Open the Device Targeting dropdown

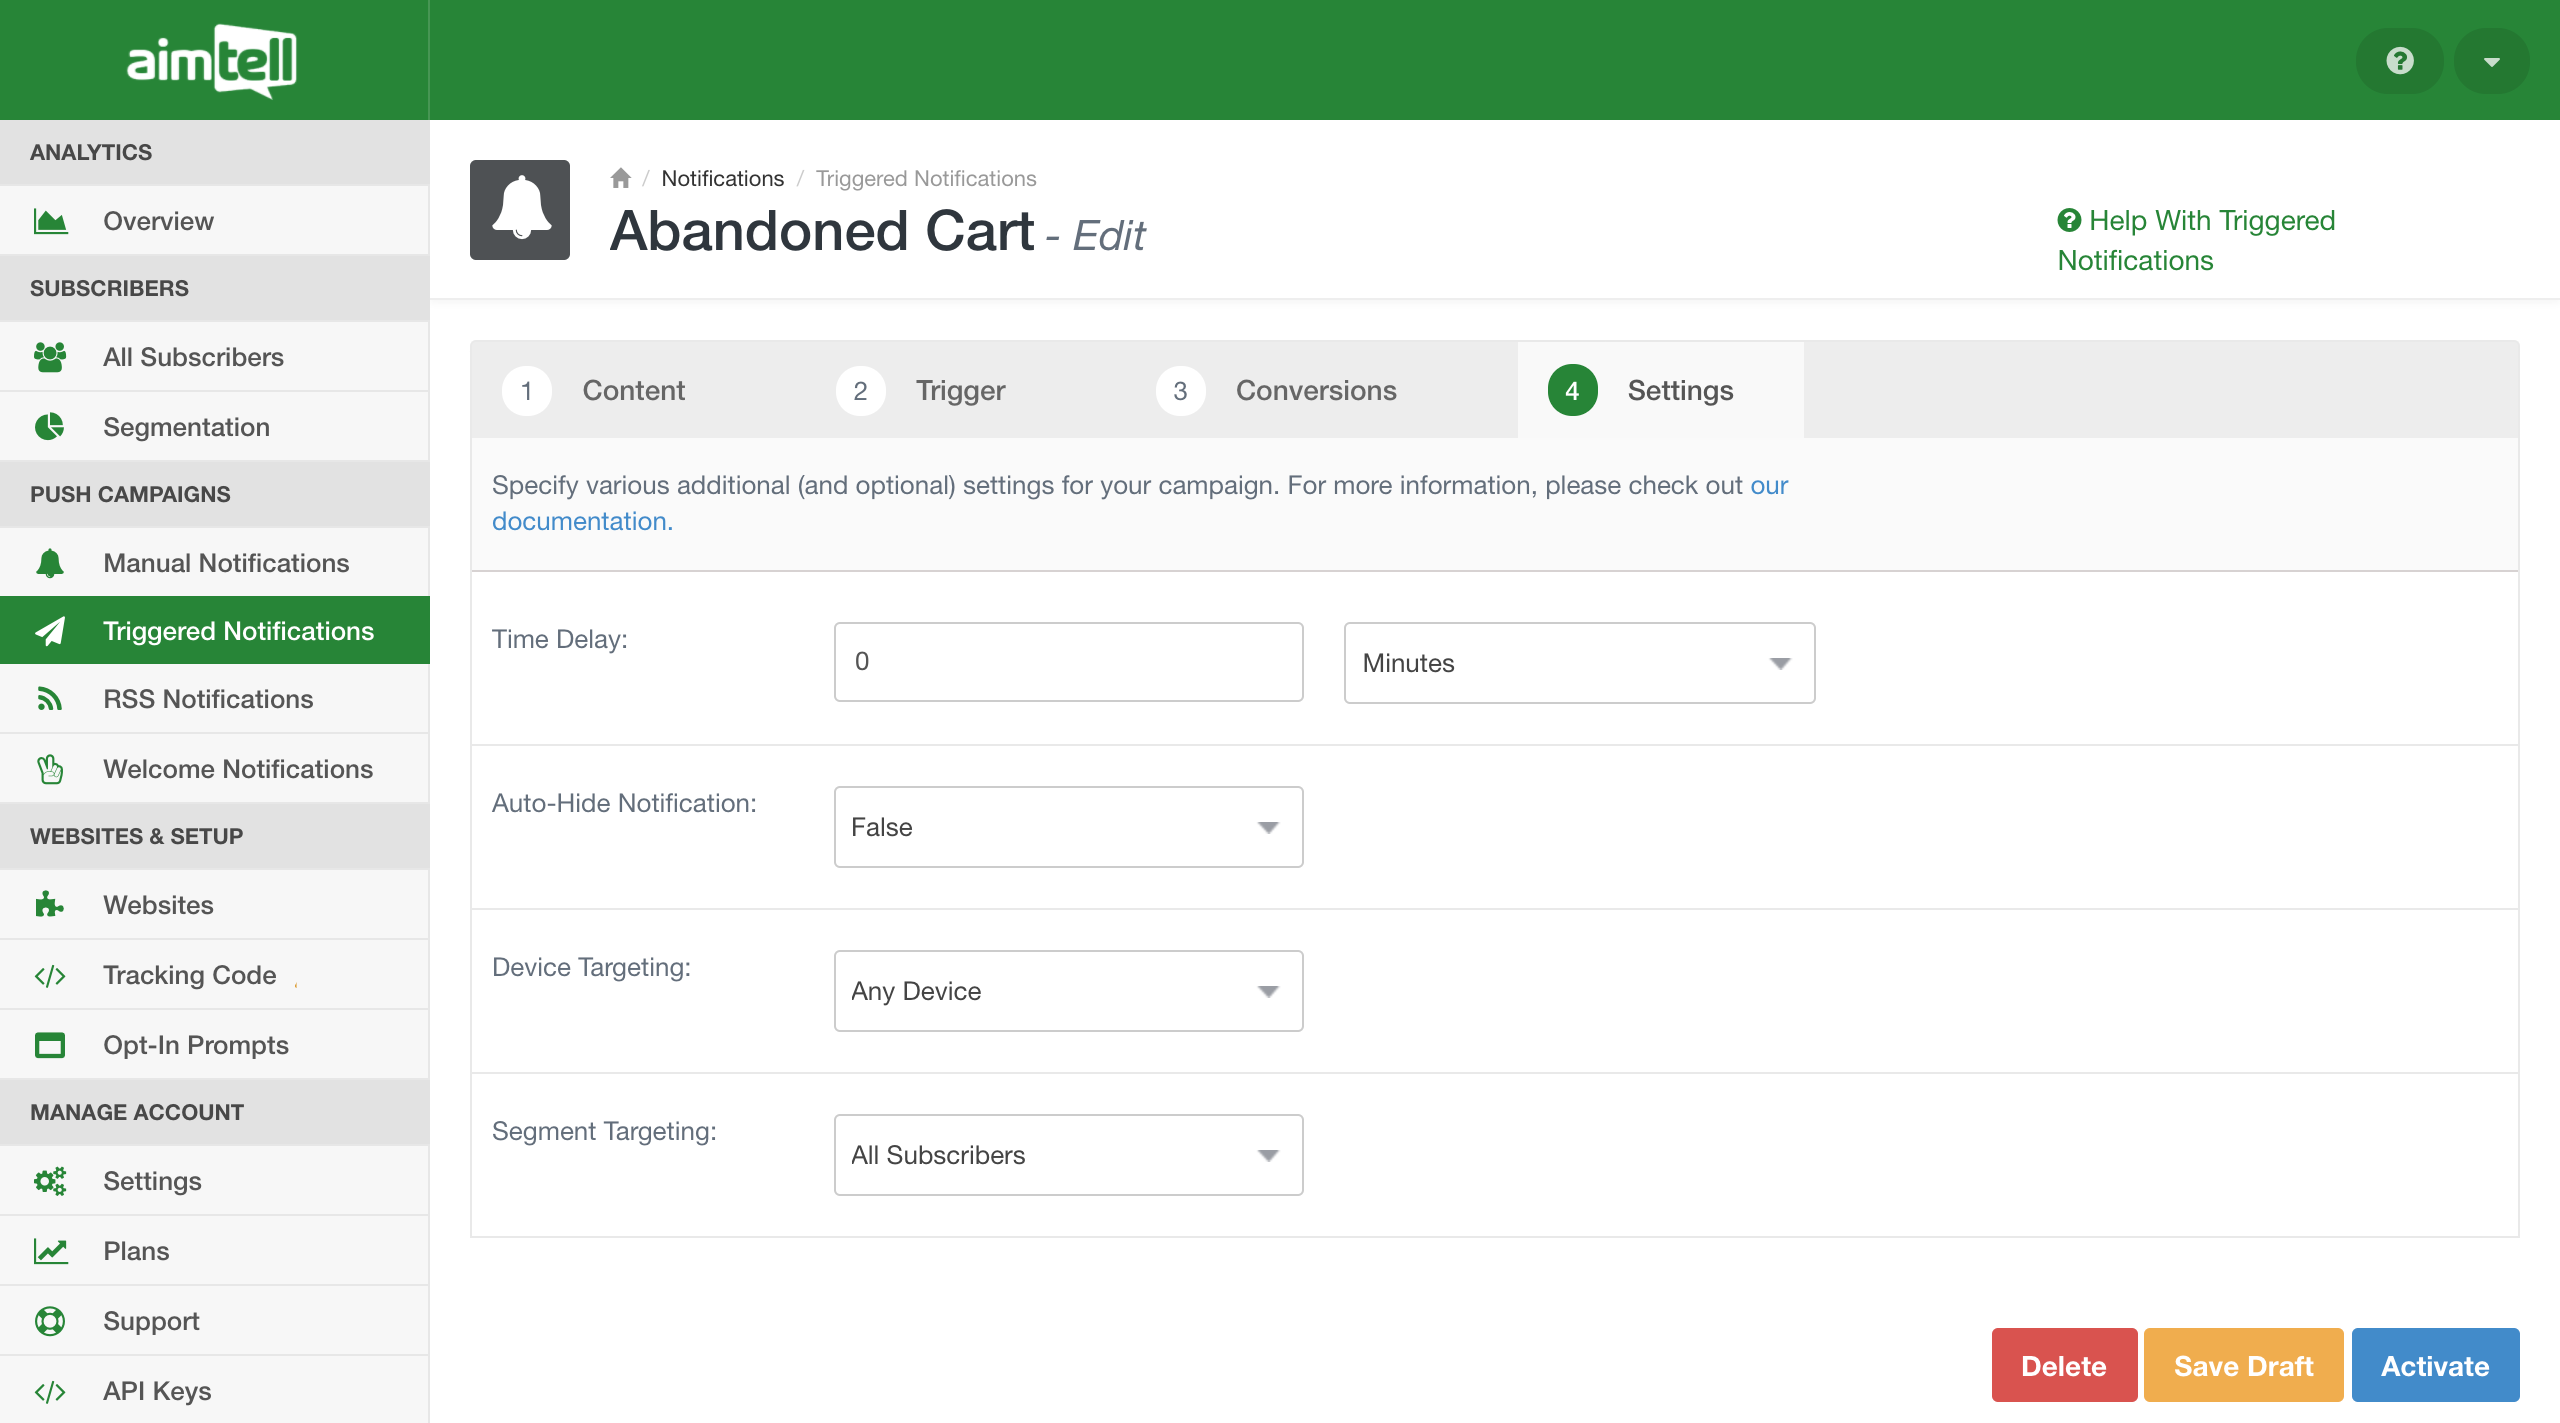[1068, 991]
